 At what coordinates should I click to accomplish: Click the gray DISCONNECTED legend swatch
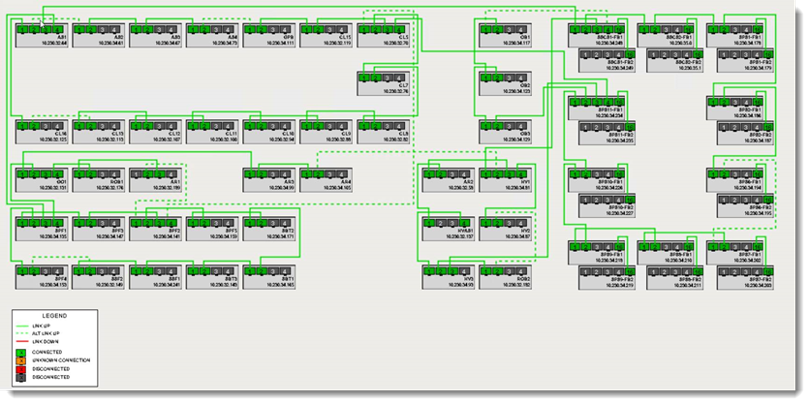(21, 377)
